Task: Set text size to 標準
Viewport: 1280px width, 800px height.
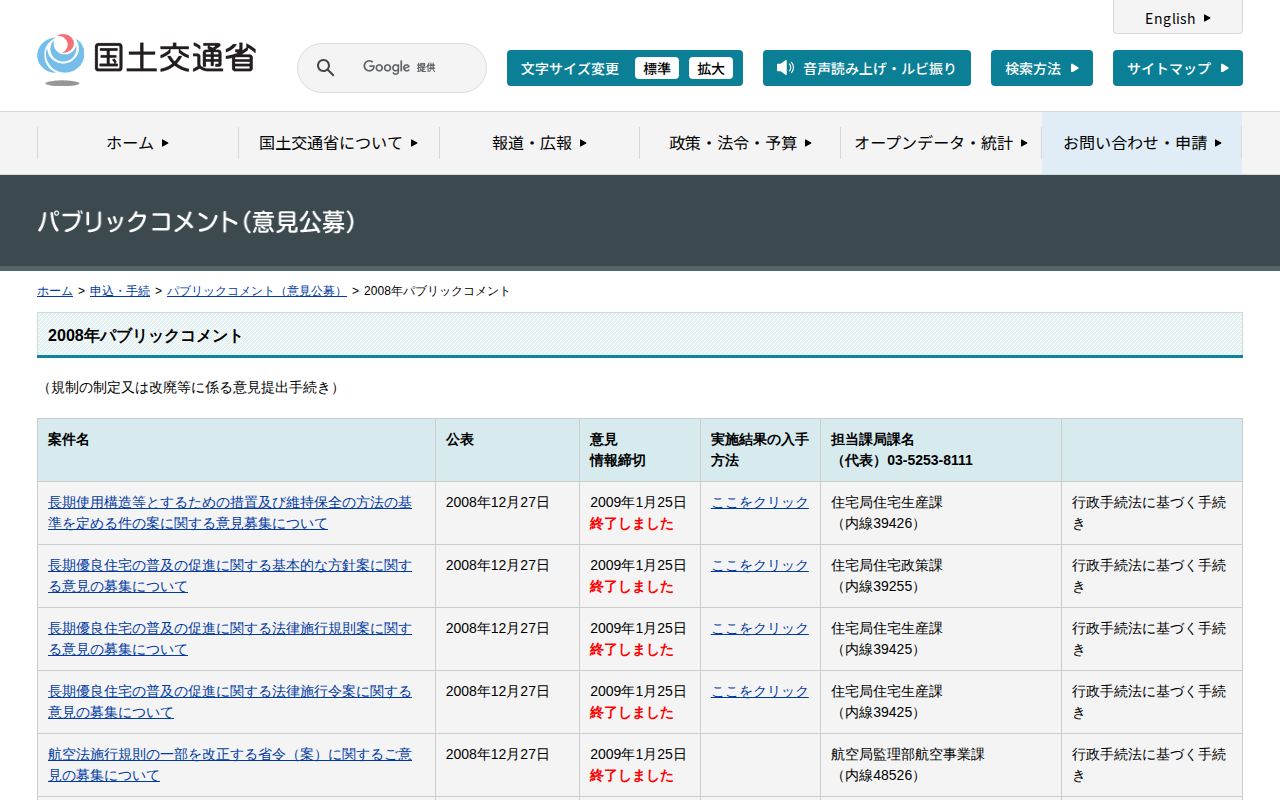Action: tap(656, 68)
